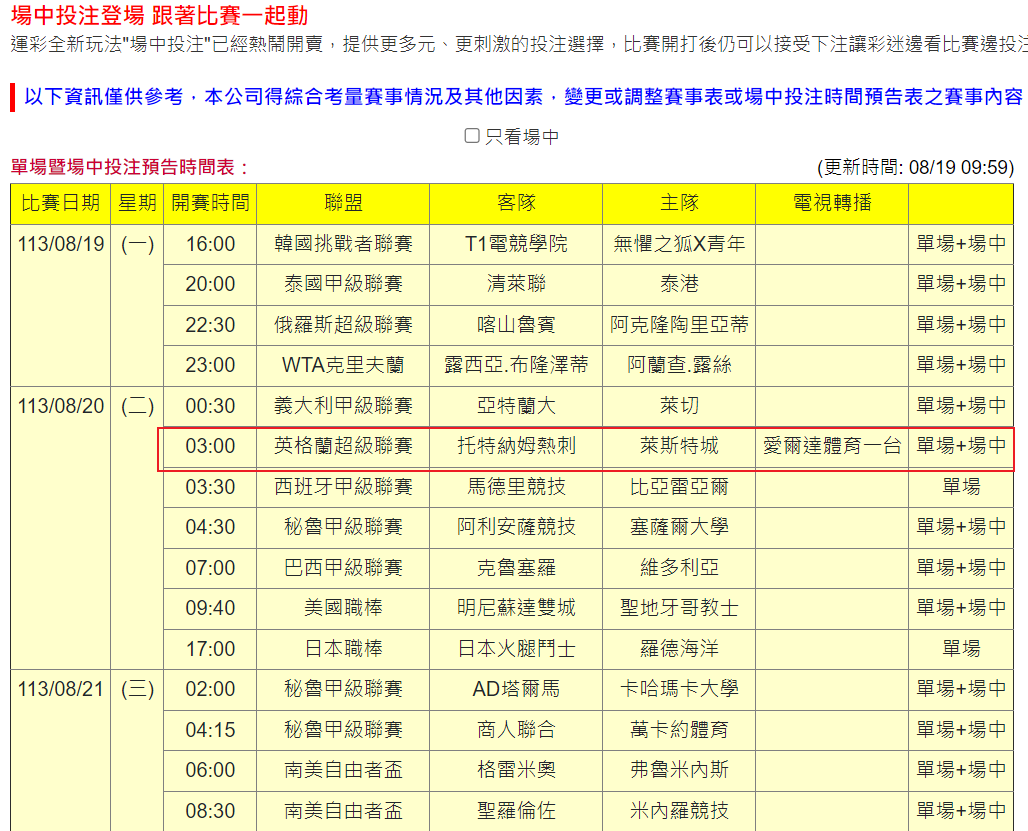Click the 電視轉播 column header
Viewport: 1028px width, 831px height.
pos(831,203)
